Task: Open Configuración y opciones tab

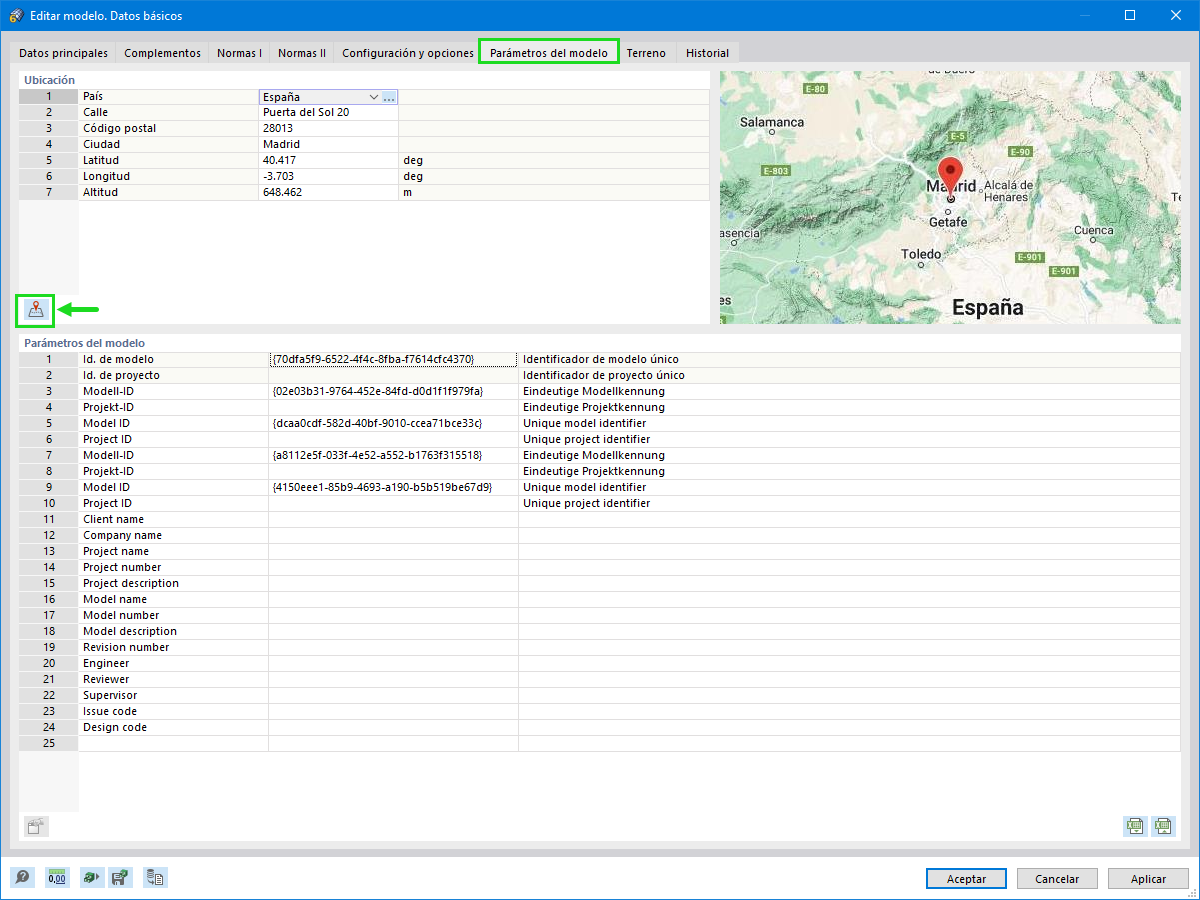Action: click(x=408, y=53)
